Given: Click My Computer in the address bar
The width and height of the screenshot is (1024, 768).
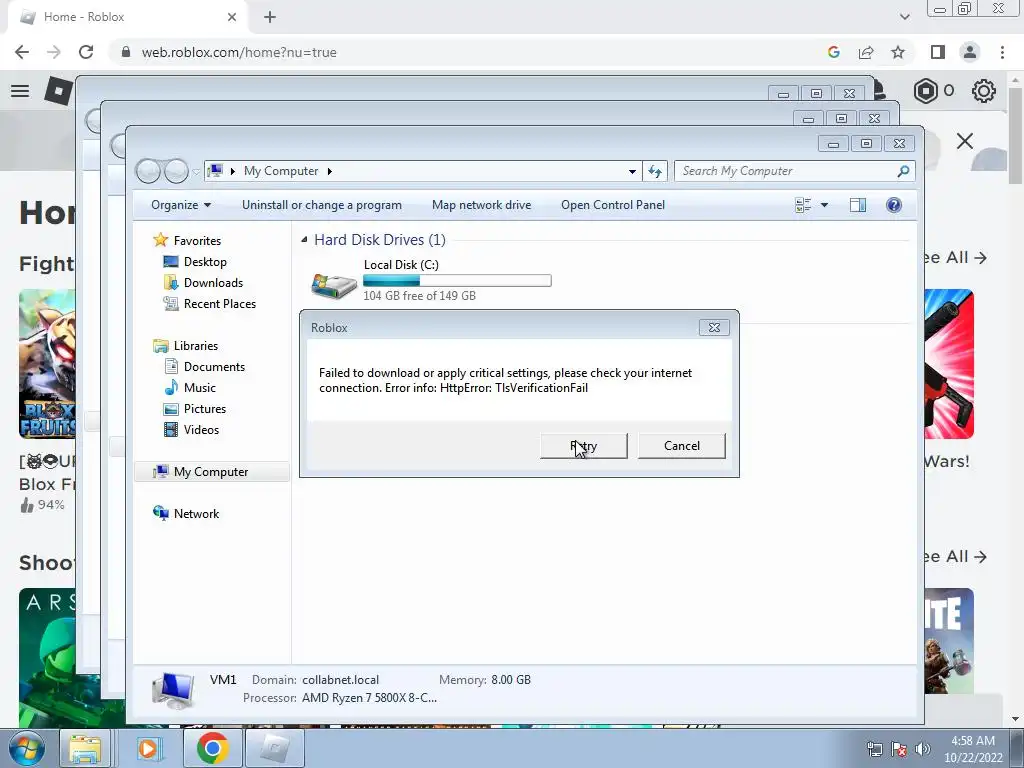Looking at the screenshot, I should pyautogui.click(x=281, y=171).
